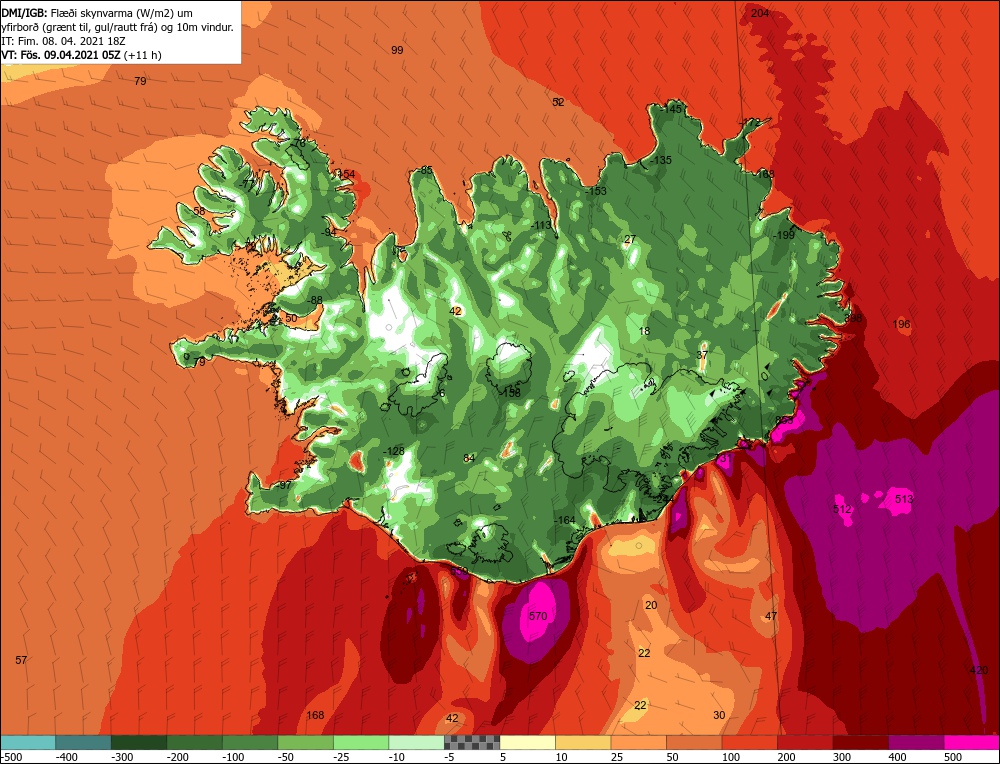
Task: Click the dark teal -400 legend swatch
Action: (x=83, y=742)
